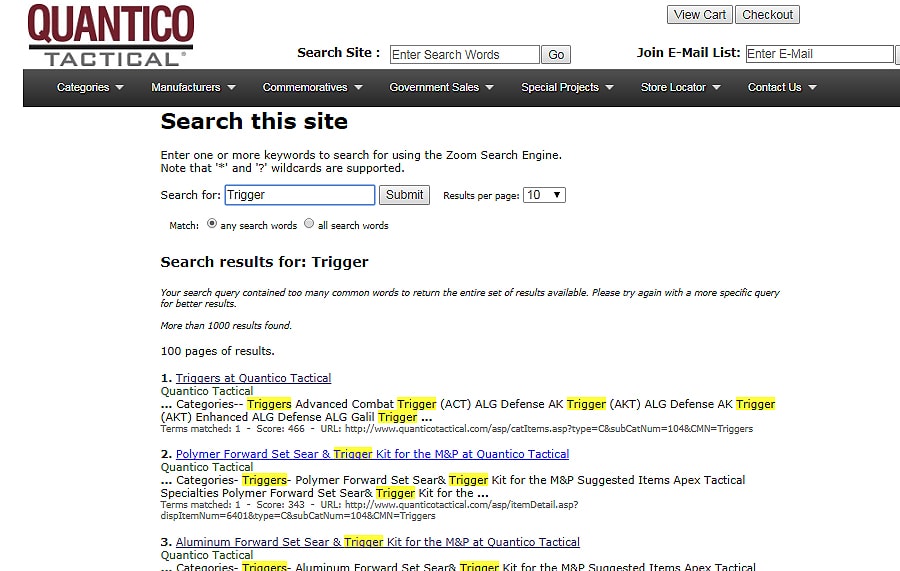Open Triggers at Quantico Tactical result
Screen dimensions: 900x571
[253, 378]
